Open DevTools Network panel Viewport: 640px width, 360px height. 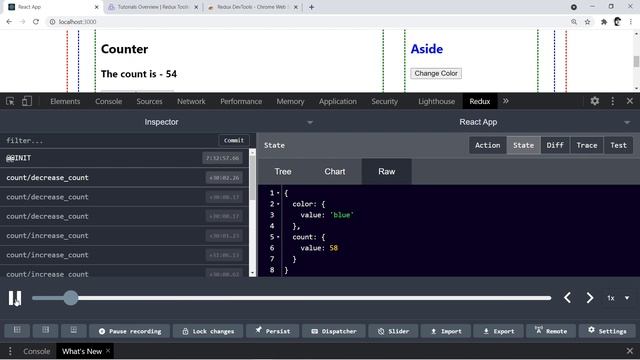click(x=191, y=101)
